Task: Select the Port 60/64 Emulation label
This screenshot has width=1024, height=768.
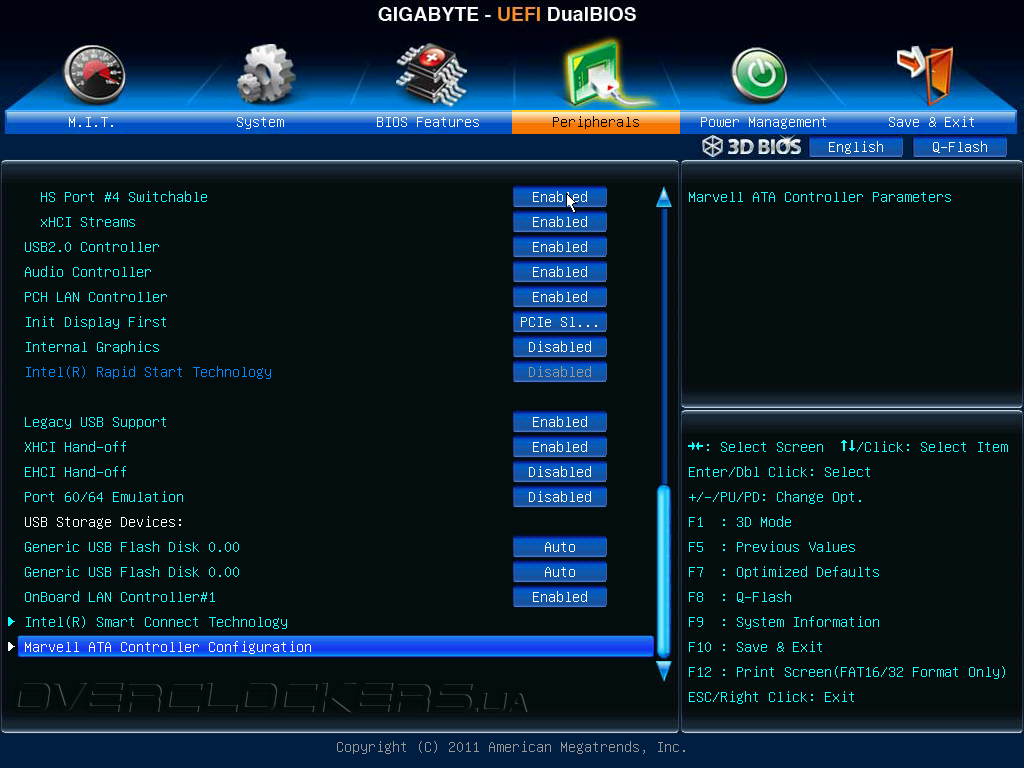Action: pyautogui.click(x=103, y=497)
